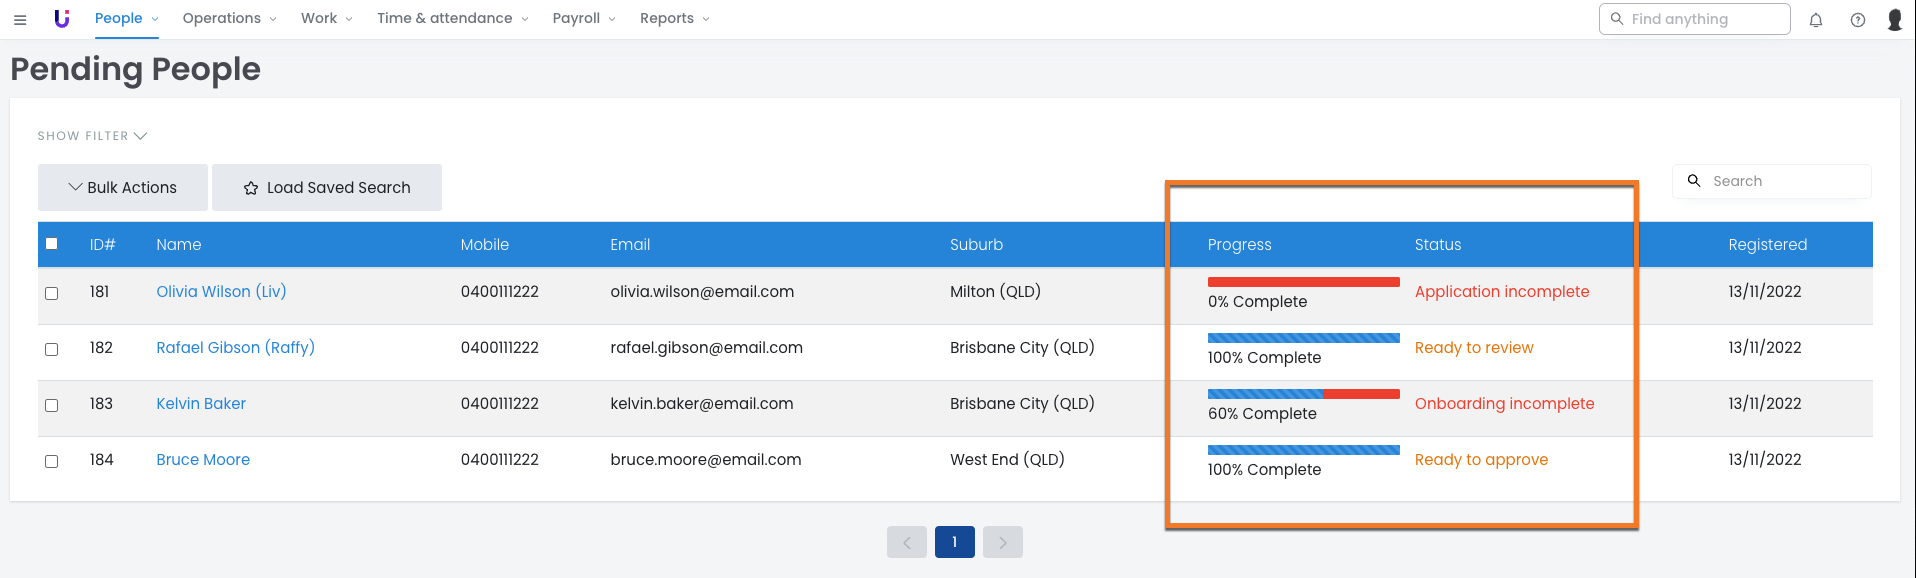The height and width of the screenshot is (578, 1916).
Task: Click the Ready to approve status link
Action: 1481,460
